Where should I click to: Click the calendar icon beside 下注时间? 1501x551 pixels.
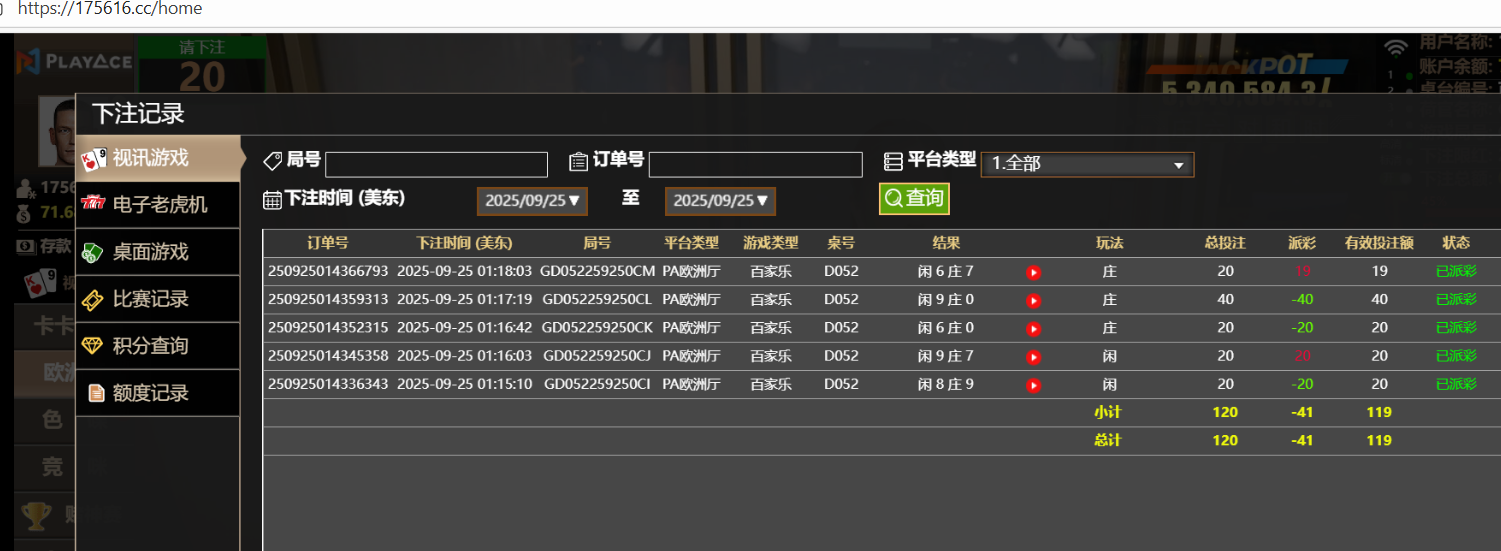coord(272,199)
